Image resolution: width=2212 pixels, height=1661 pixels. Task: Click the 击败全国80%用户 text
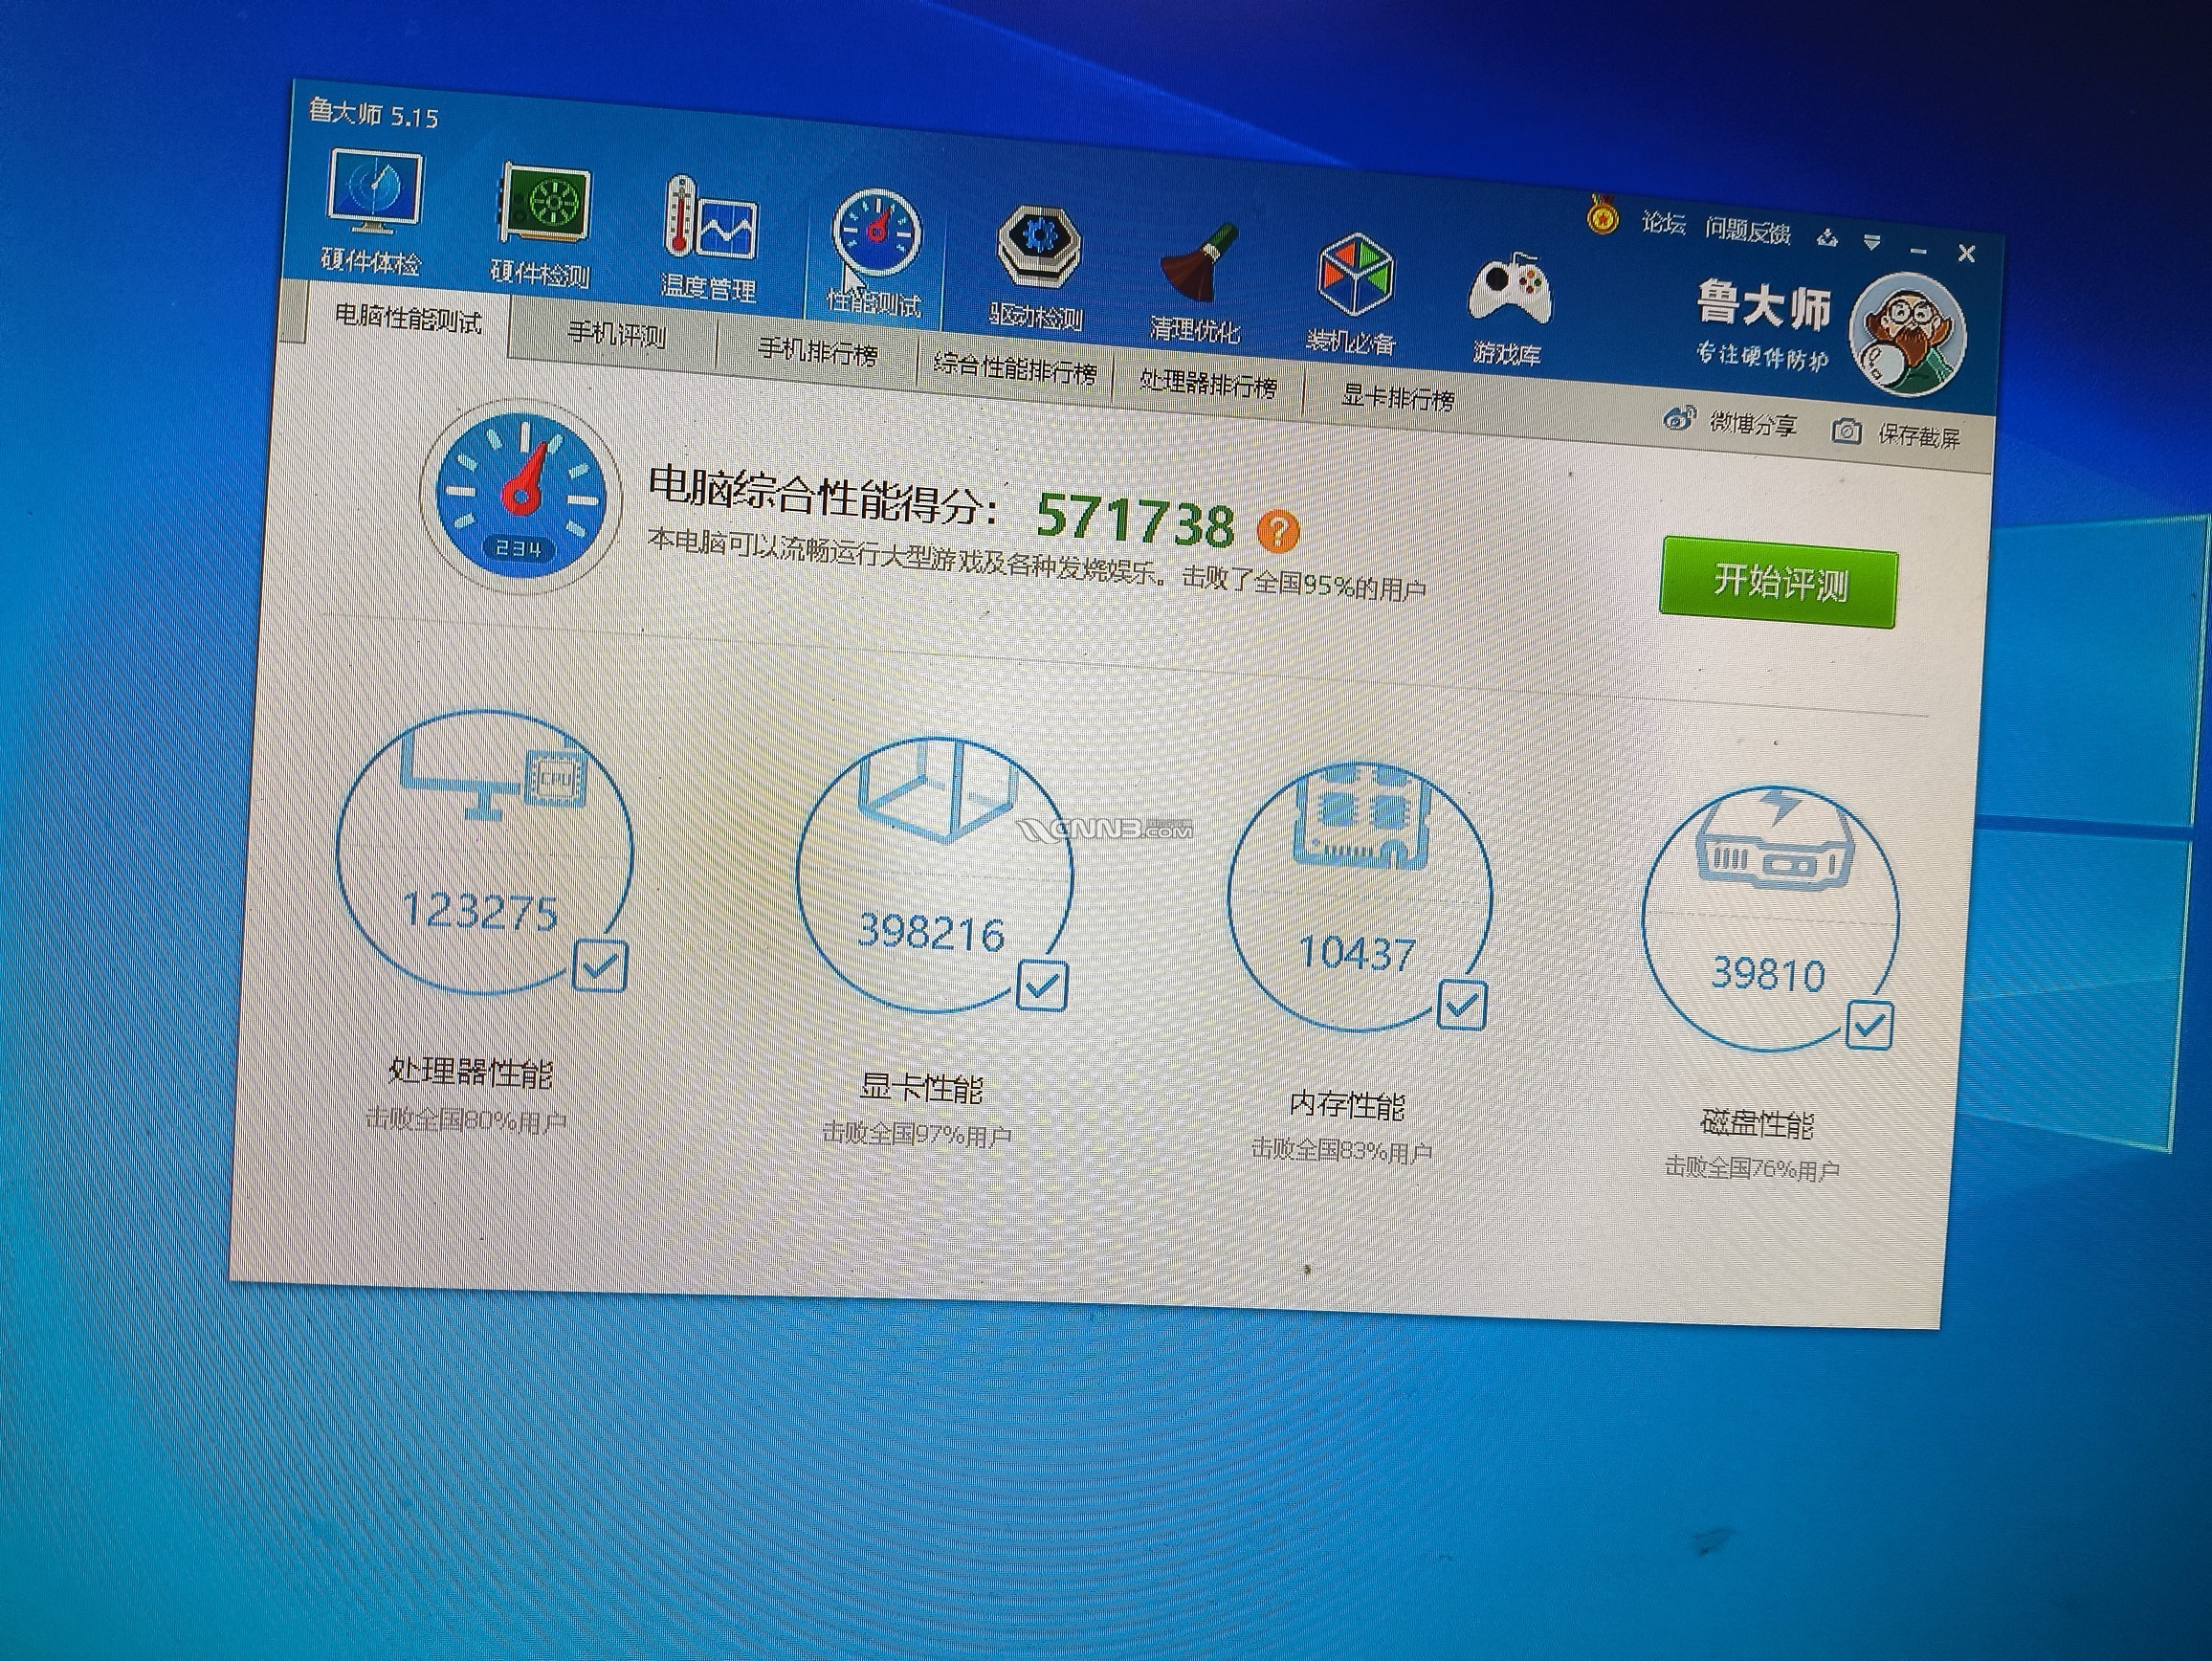(466, 1120)
